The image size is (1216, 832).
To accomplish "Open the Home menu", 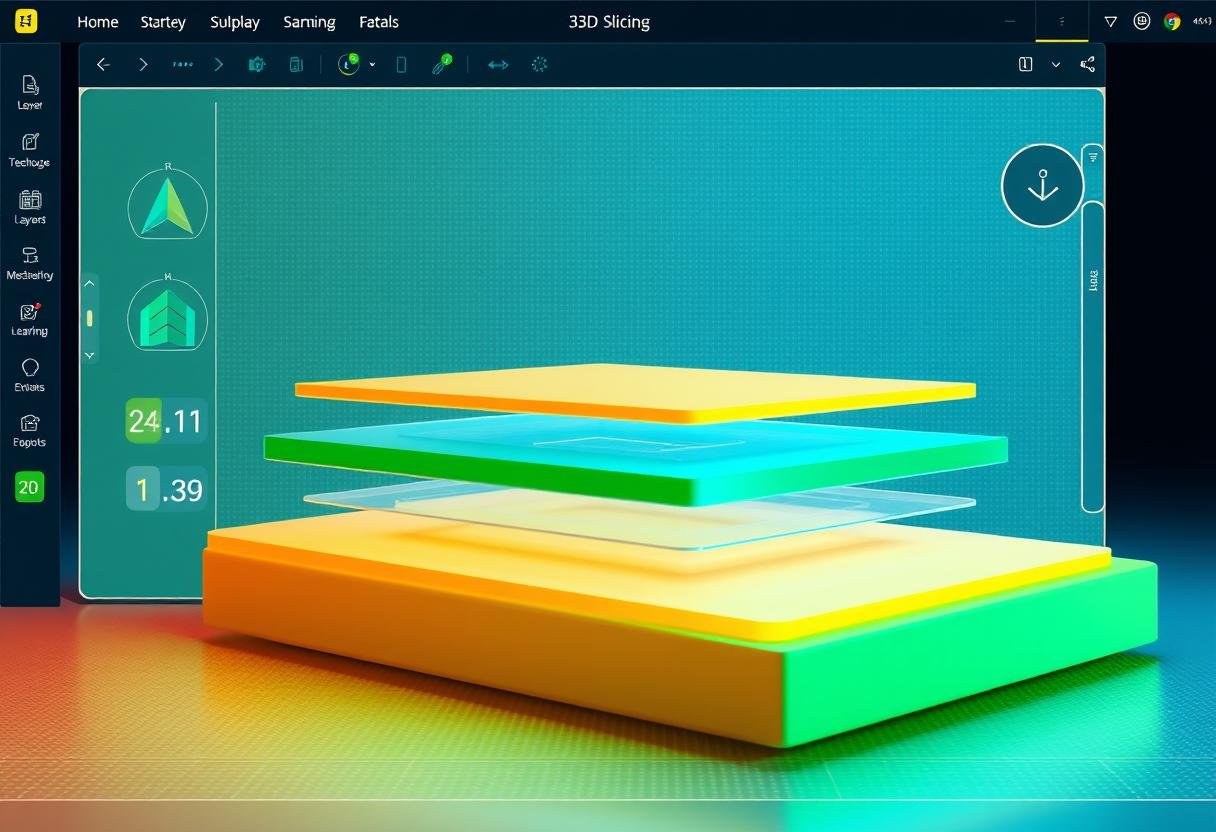I will tap(97, 22).
